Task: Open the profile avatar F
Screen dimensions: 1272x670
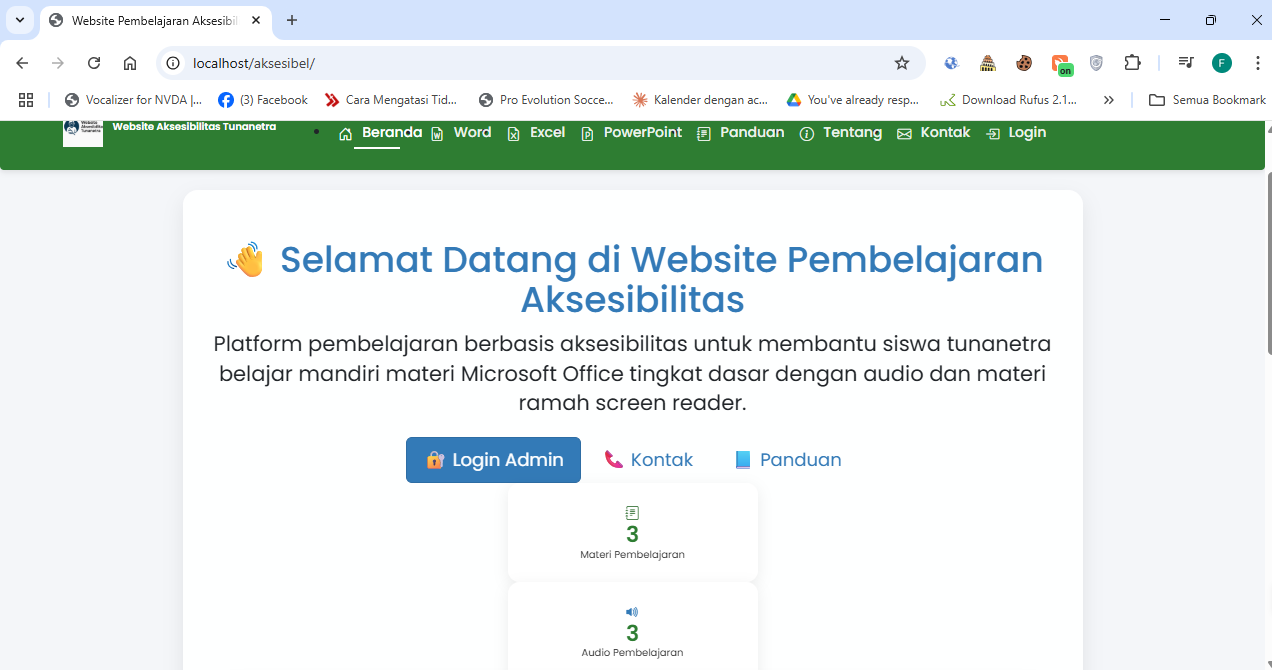Action: [x=1222, y=63]
